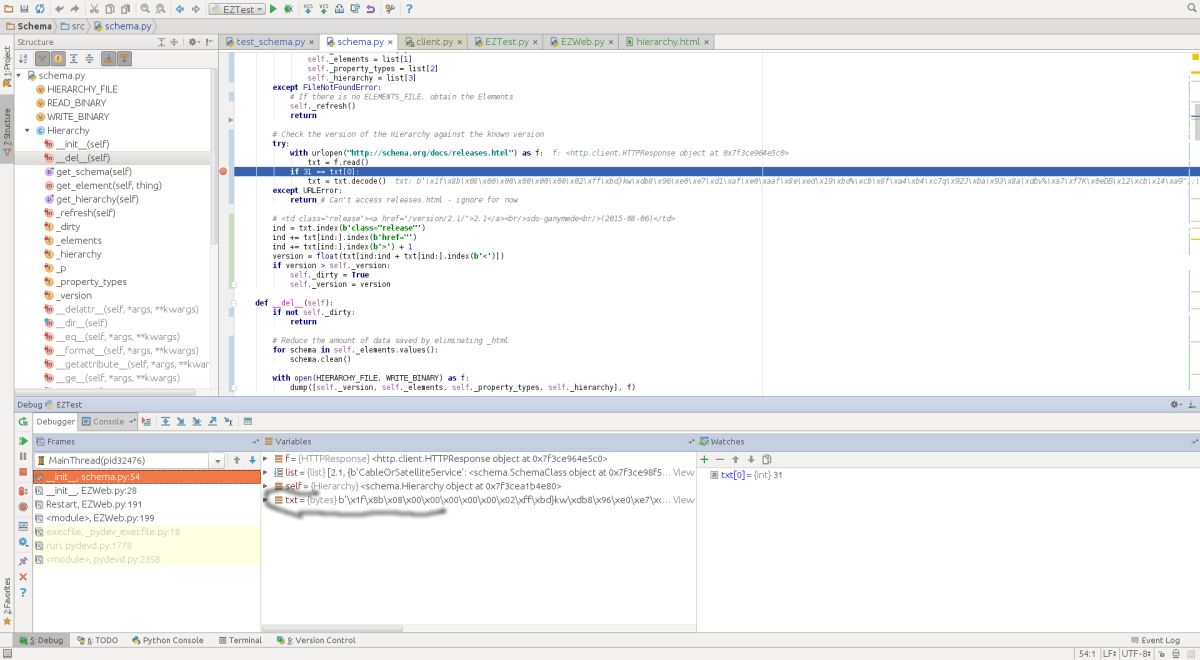
Task: Start debugging with the bug icon
Action: pyautogui.click(x=288, y=8)
